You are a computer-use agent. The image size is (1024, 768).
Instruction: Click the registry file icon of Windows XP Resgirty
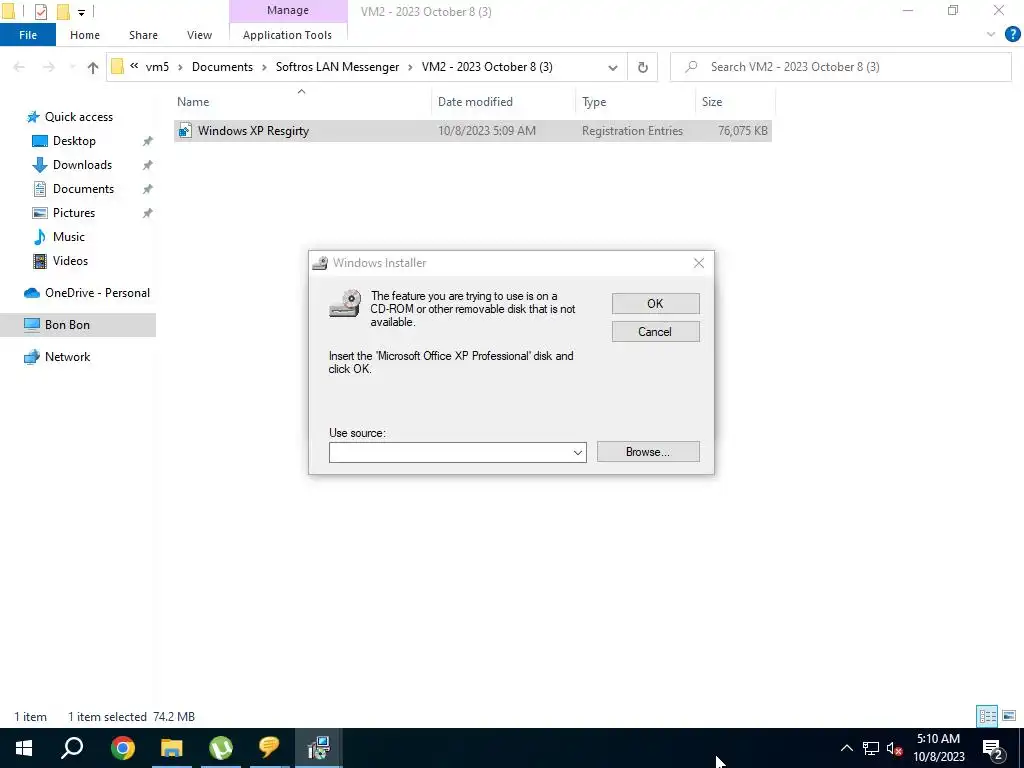[x=185, y=131]
